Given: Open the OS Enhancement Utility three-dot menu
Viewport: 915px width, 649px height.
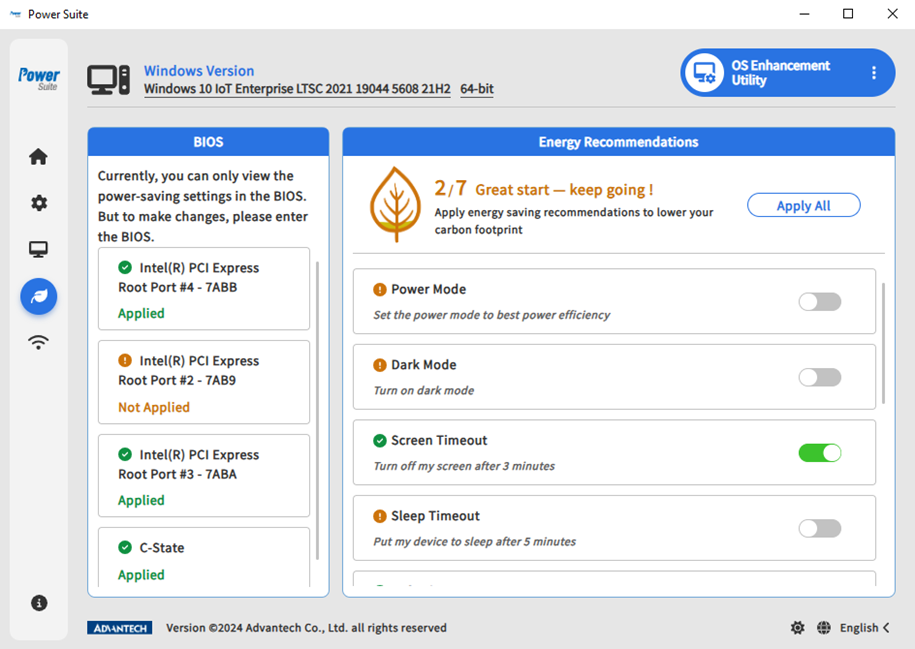Looking at the screenshot, I should [x=873, y=73].
